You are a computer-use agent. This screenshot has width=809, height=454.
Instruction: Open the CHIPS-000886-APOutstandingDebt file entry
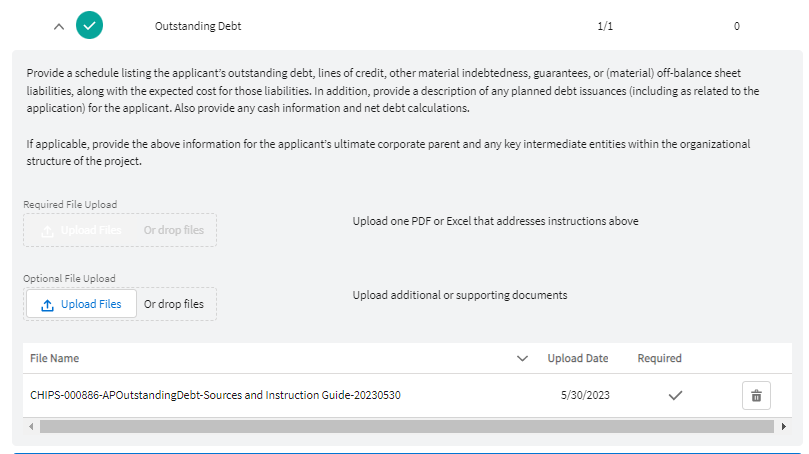click(x=215, y=395)
